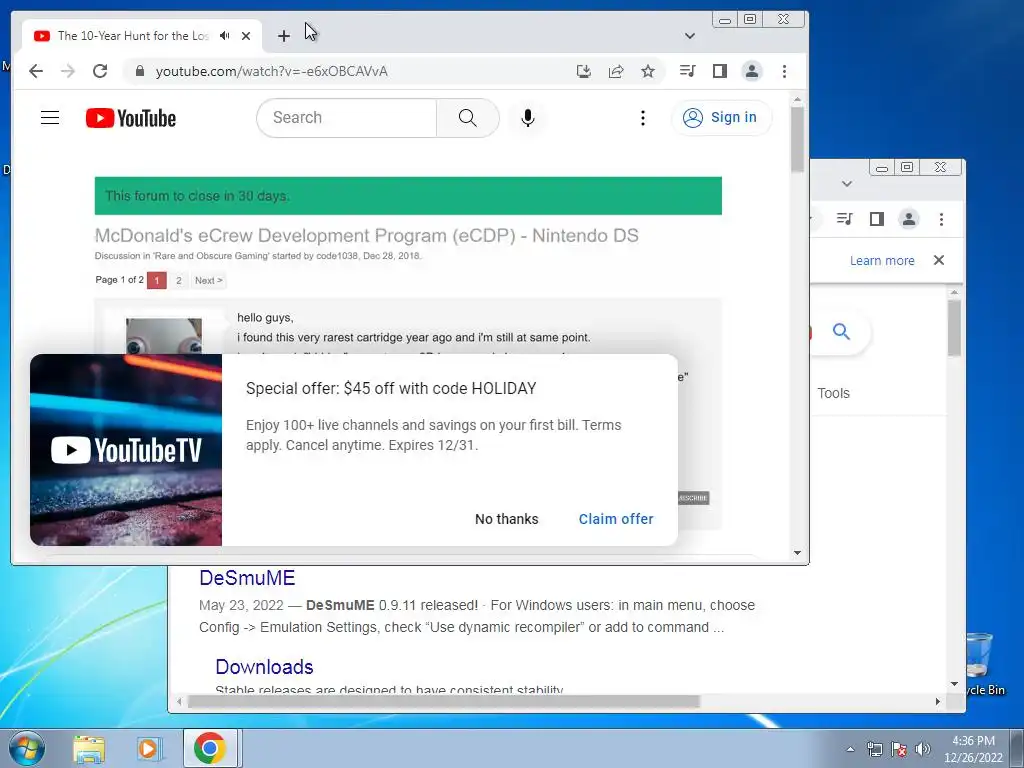This screenshot has width=1024, height=768.
Task: Search with your voice microphone icon
Action: 528,118
